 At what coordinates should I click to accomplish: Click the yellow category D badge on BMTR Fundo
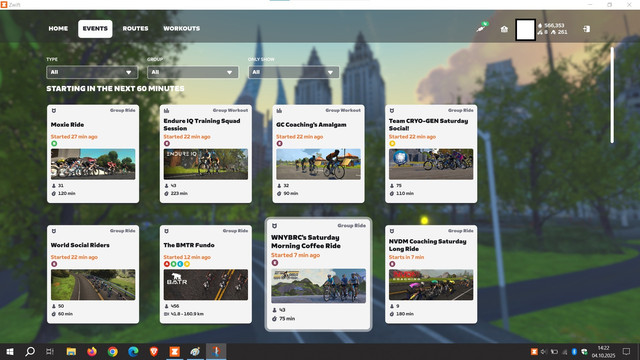tap(187, 264)
